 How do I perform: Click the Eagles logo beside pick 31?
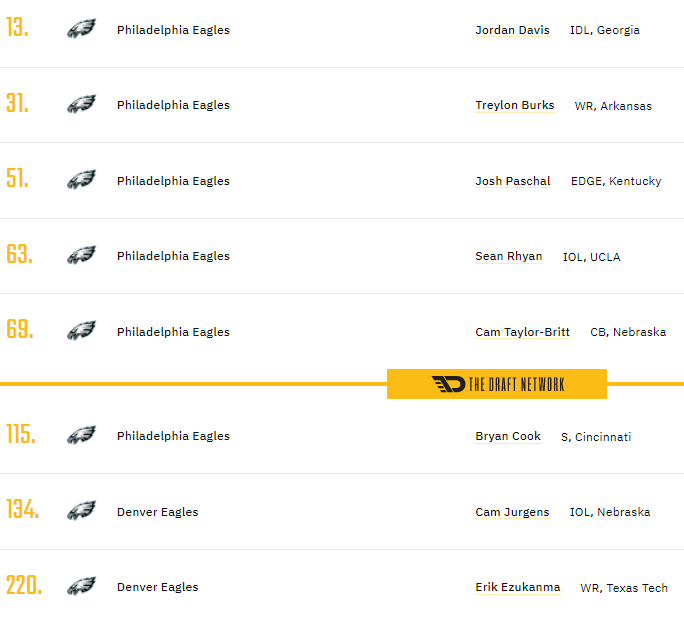tap(81, 104)
